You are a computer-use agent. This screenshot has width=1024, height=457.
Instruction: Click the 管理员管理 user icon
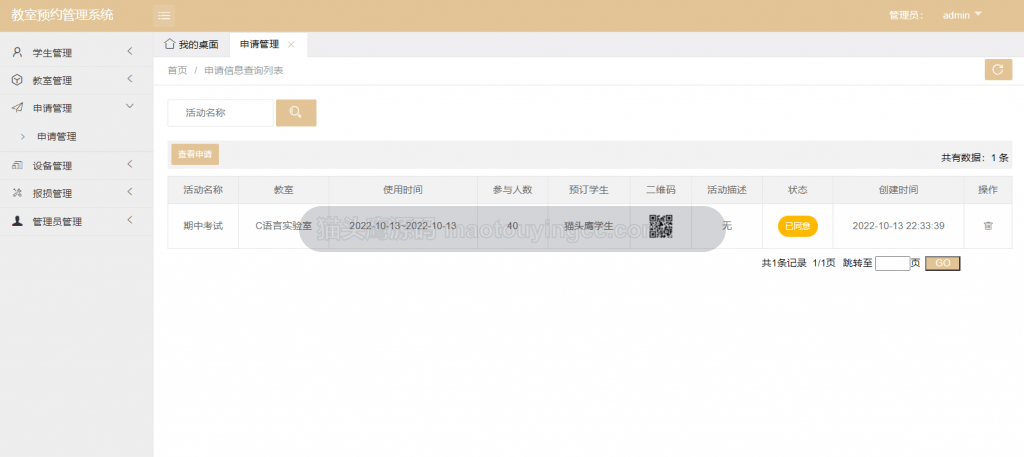pos(18,221)
